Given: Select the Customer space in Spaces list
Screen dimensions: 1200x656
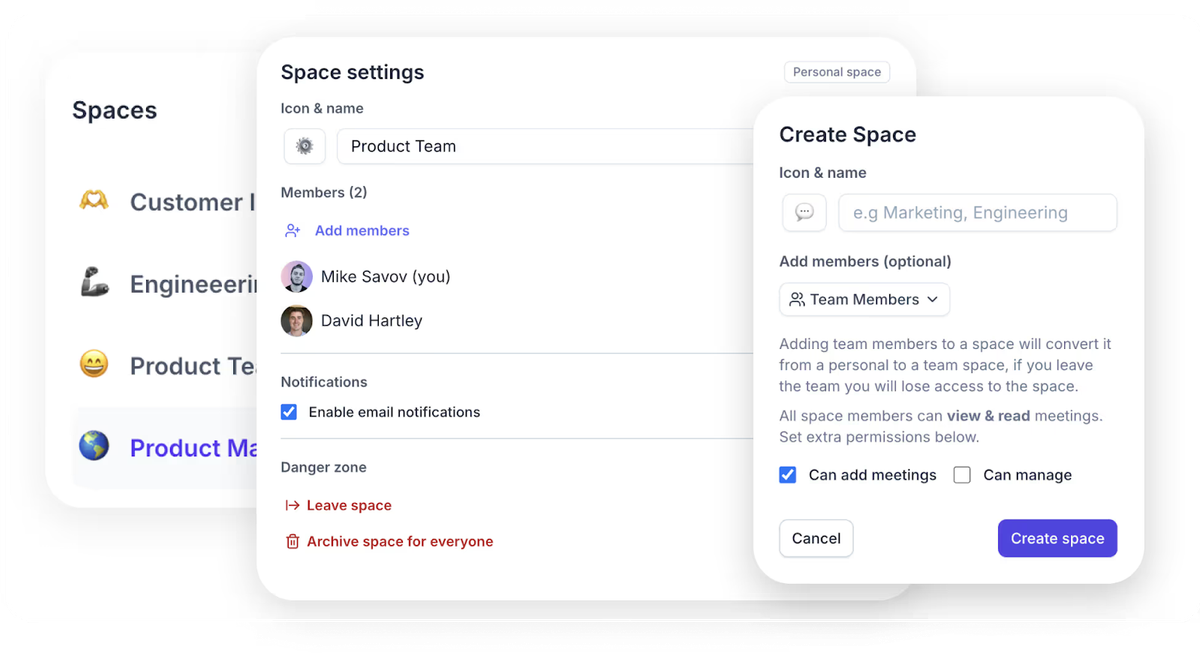Looking at the screenshot, I should 165,202.
